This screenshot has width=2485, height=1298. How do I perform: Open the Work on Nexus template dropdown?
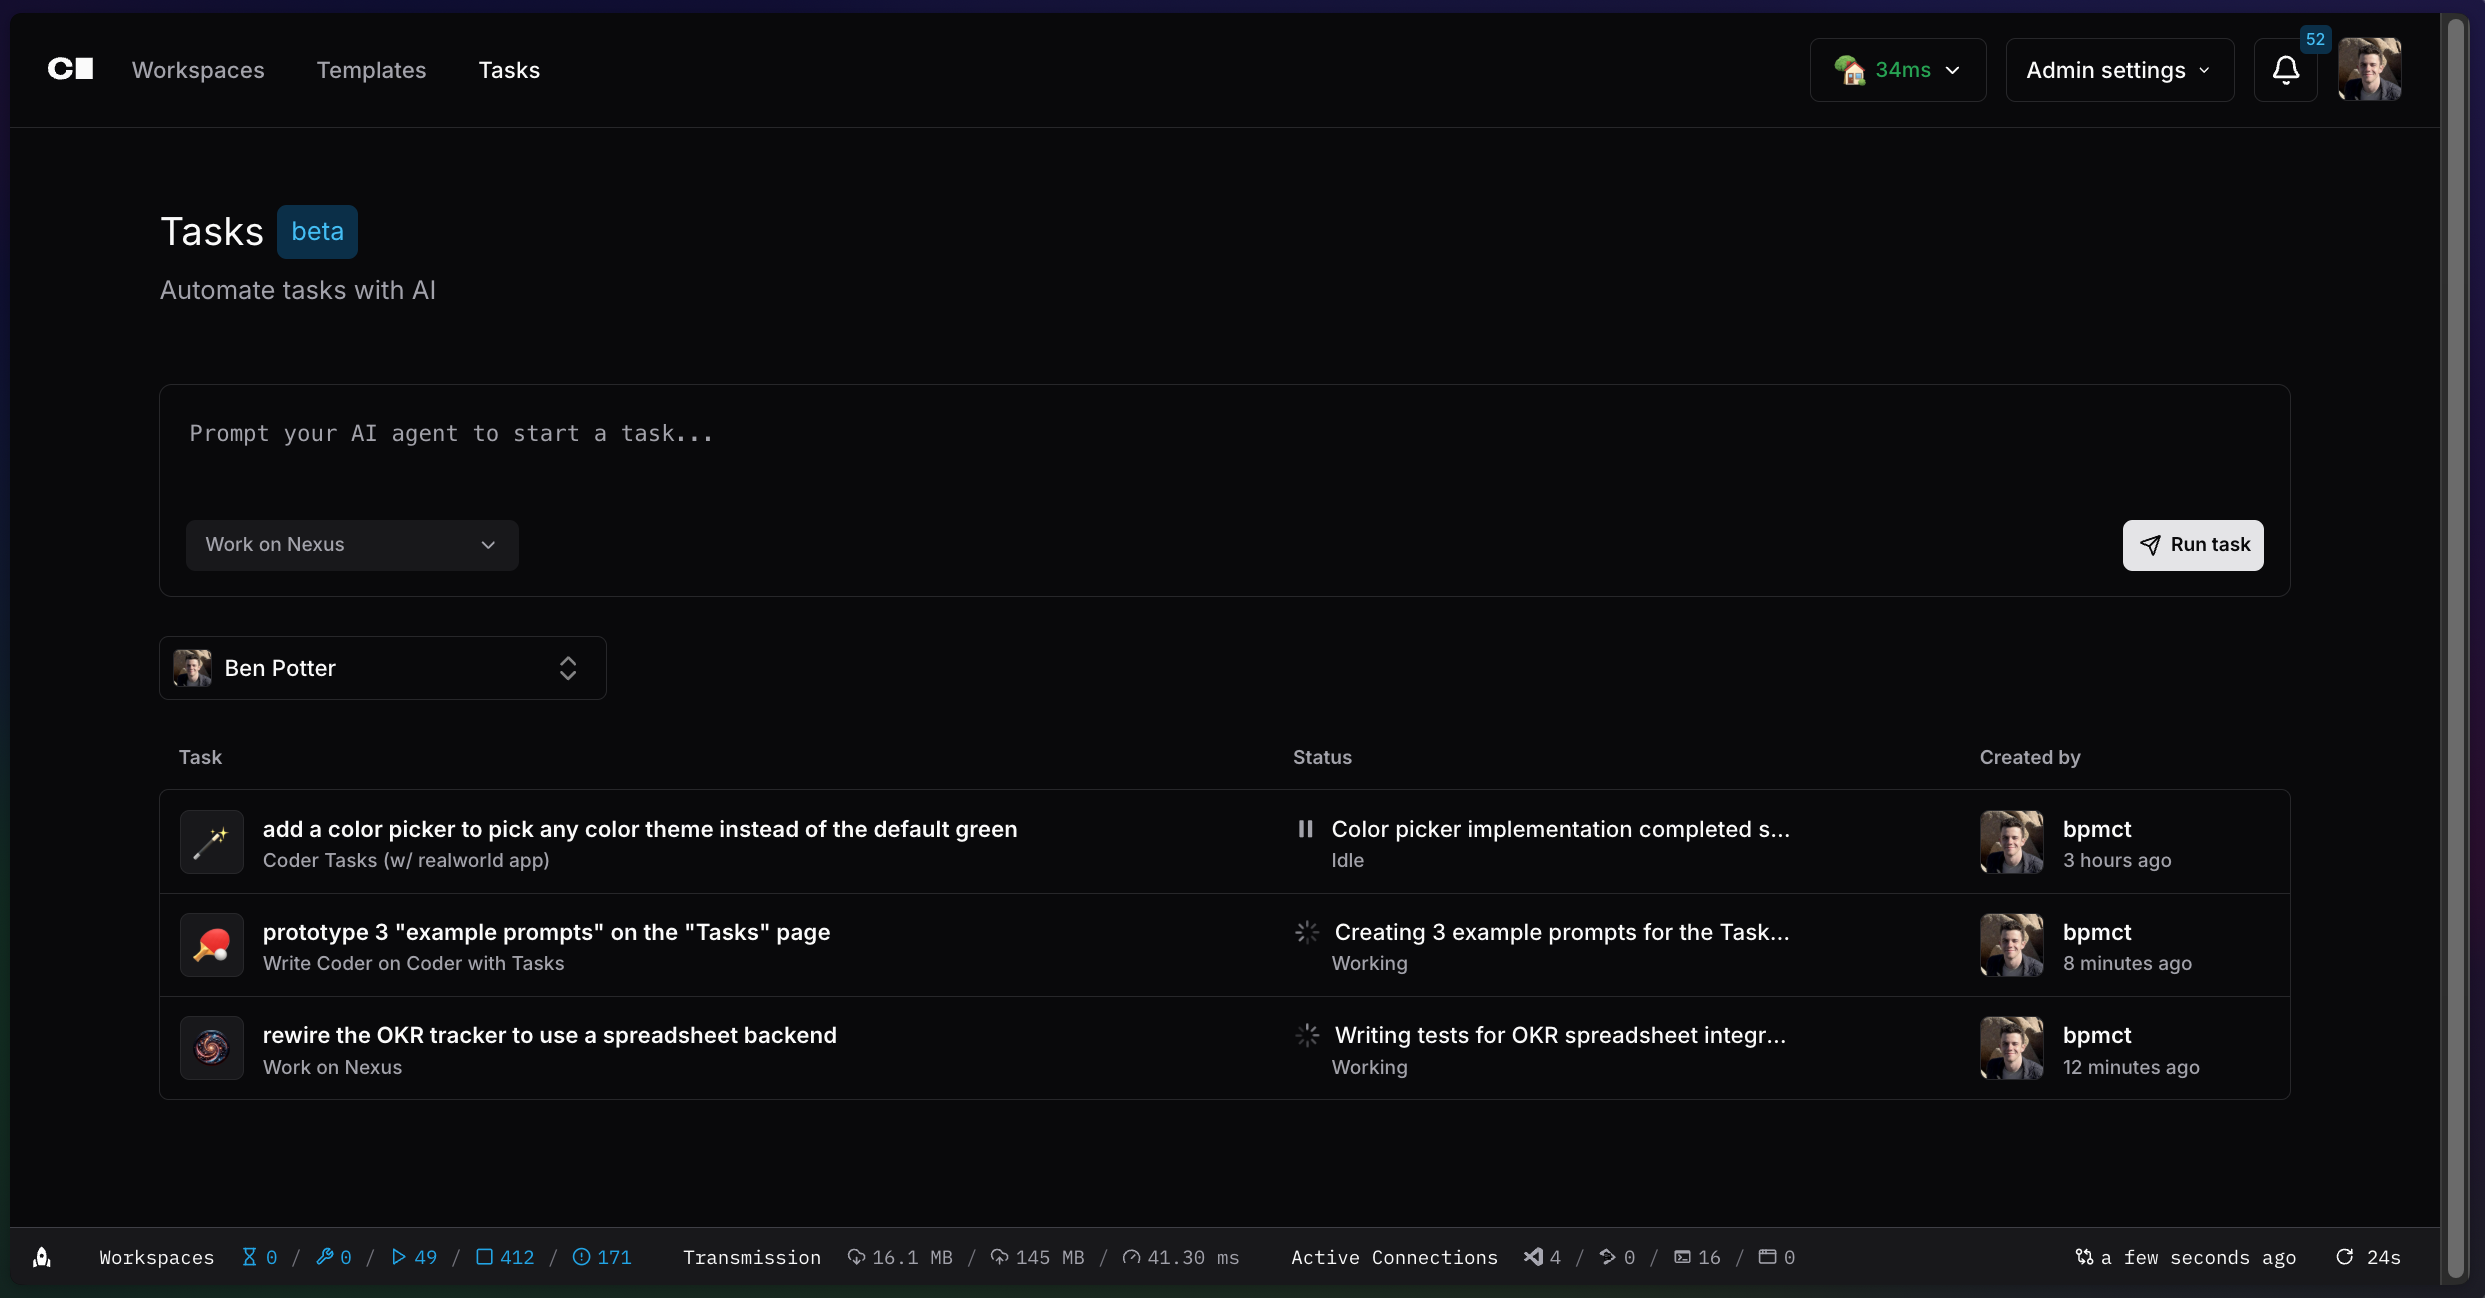pyautogui.click(x=351, y=545)
